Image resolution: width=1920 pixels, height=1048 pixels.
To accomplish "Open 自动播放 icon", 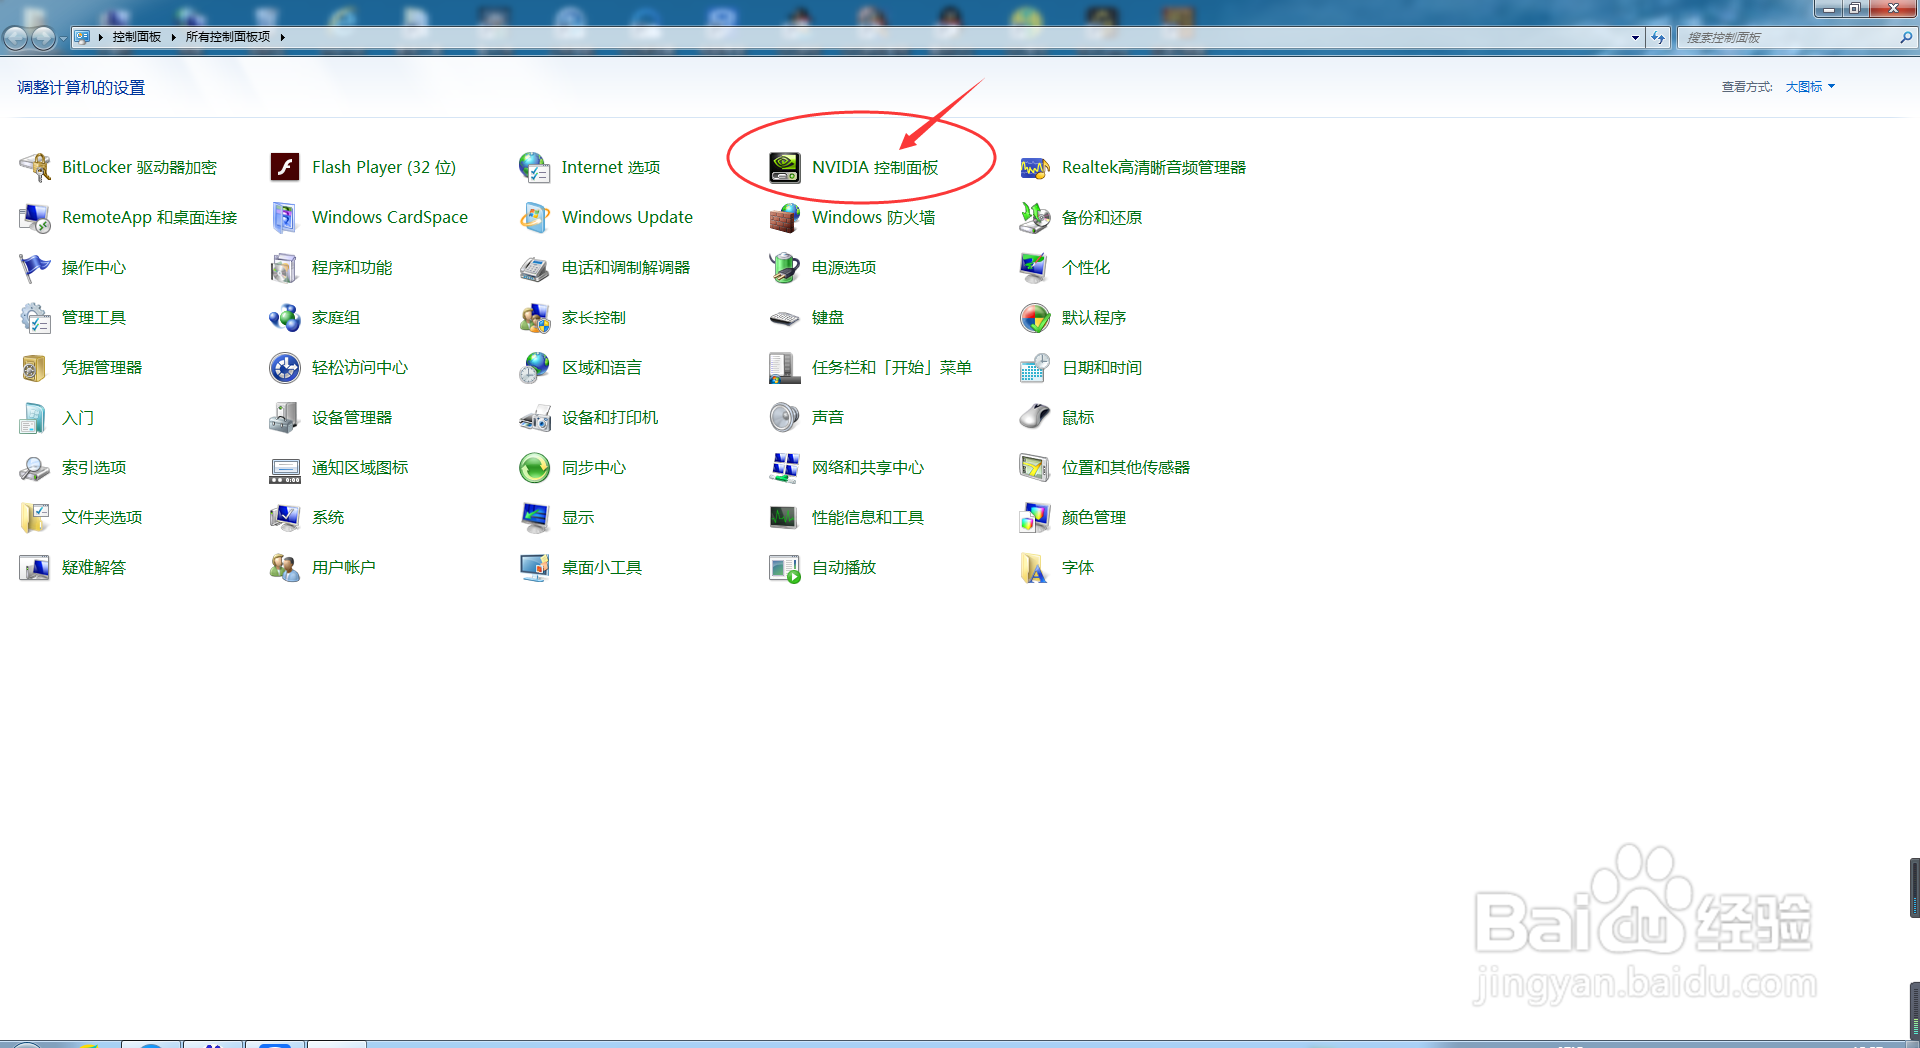I will [x=784, y=567].
